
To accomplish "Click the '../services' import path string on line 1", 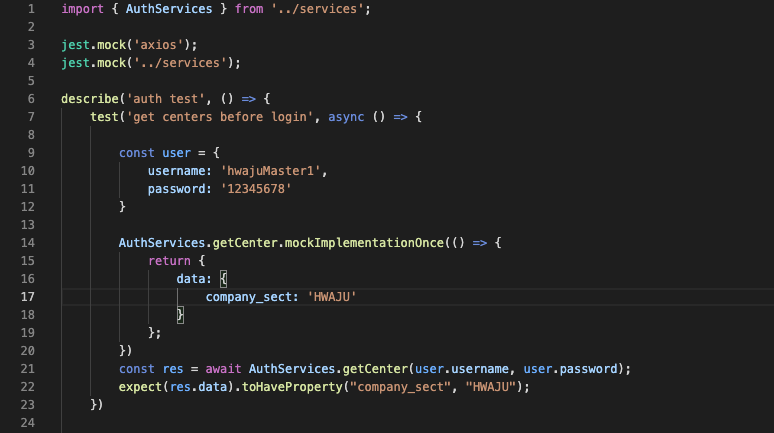I will [x=317, y=9].
